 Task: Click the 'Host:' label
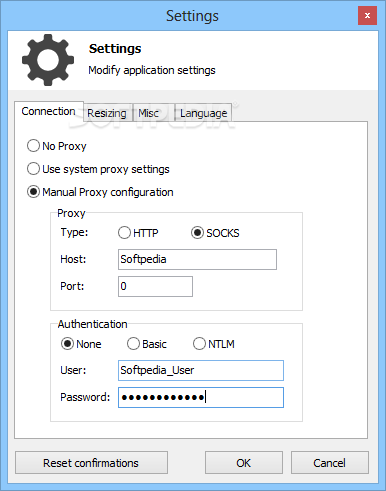coord(73,259)
